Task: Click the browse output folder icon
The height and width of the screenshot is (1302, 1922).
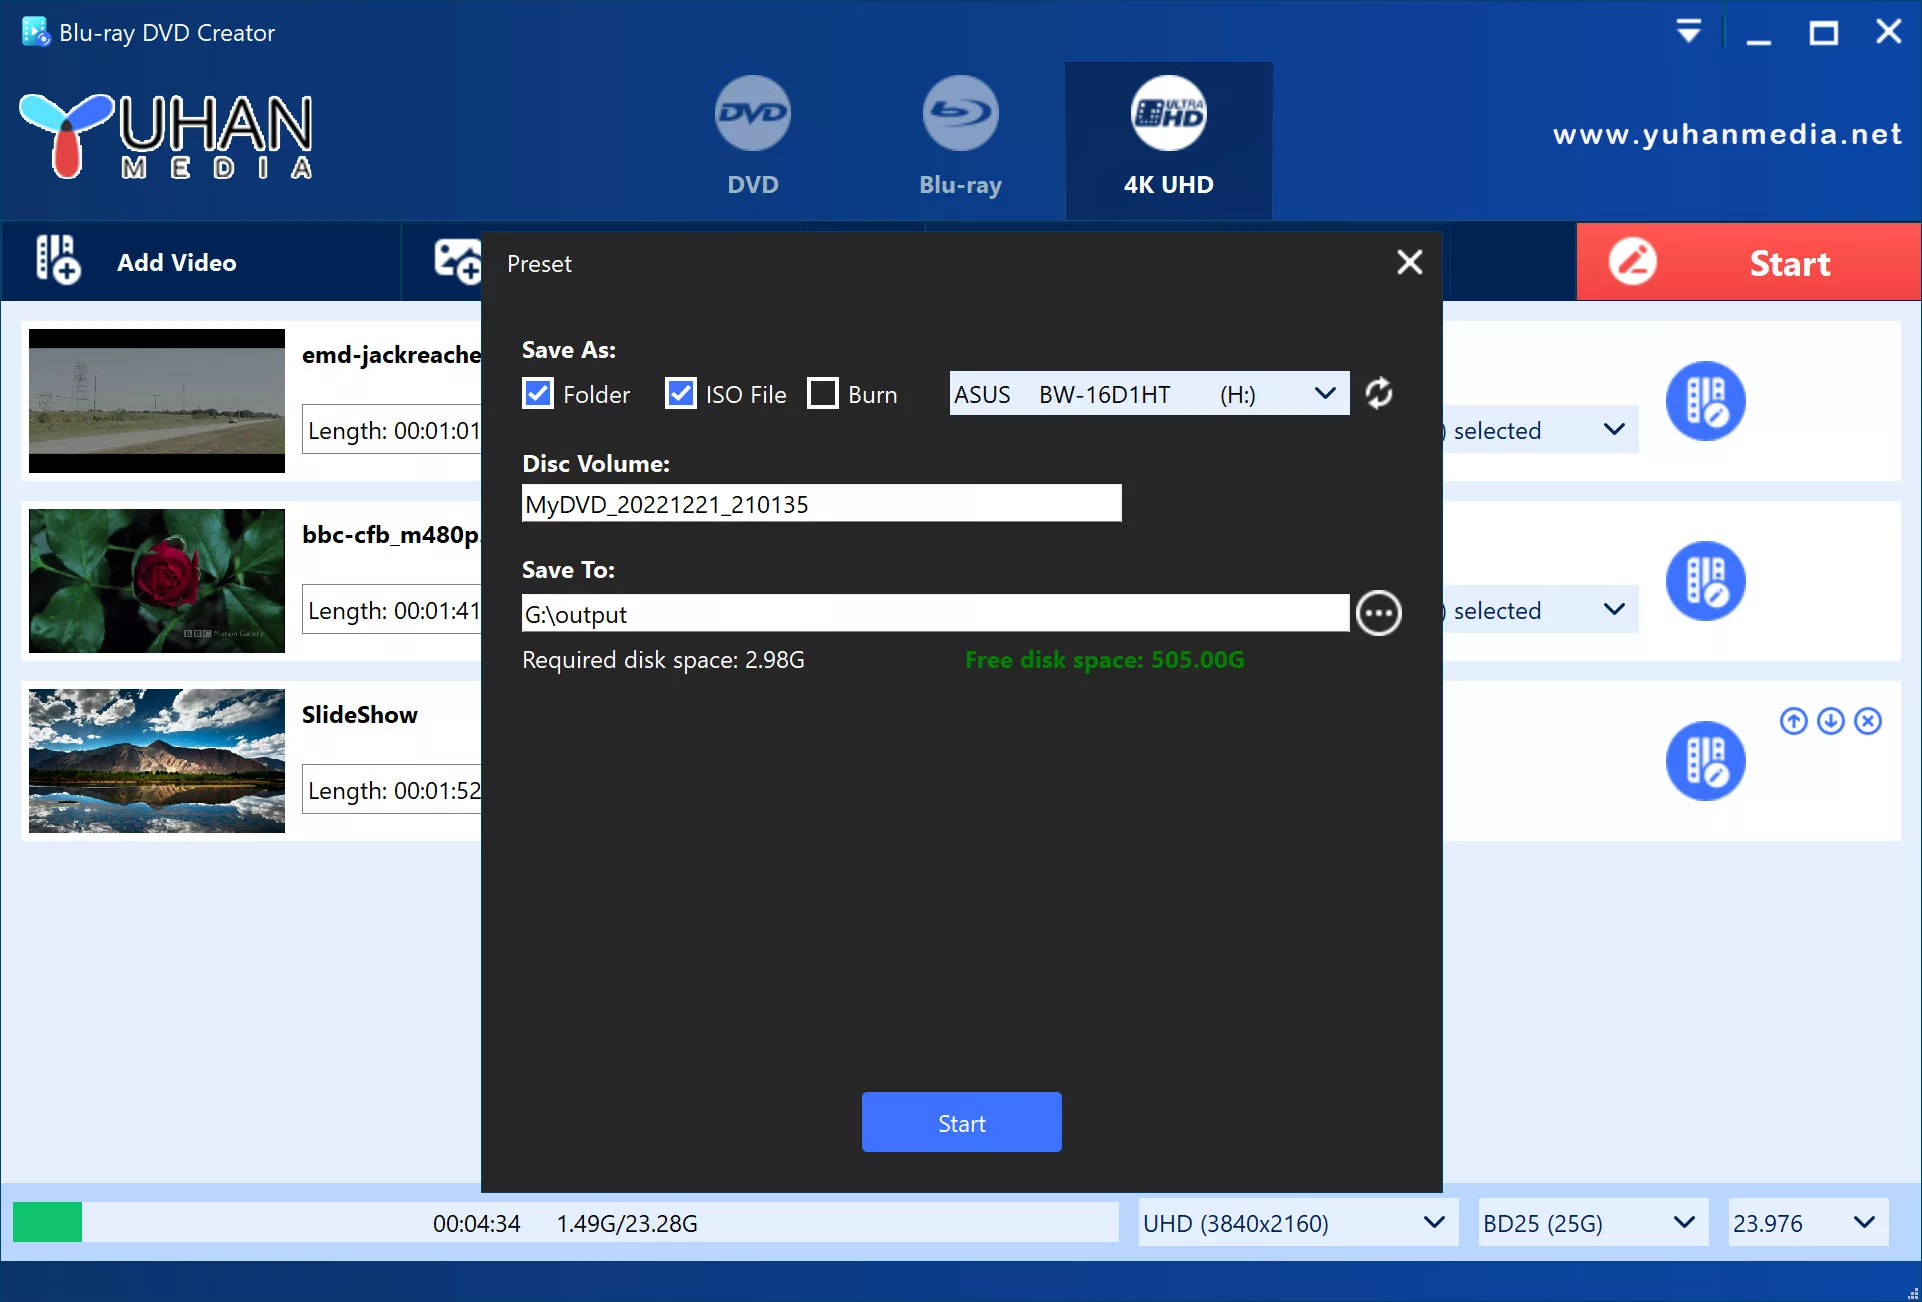Action: [1376, 613]
